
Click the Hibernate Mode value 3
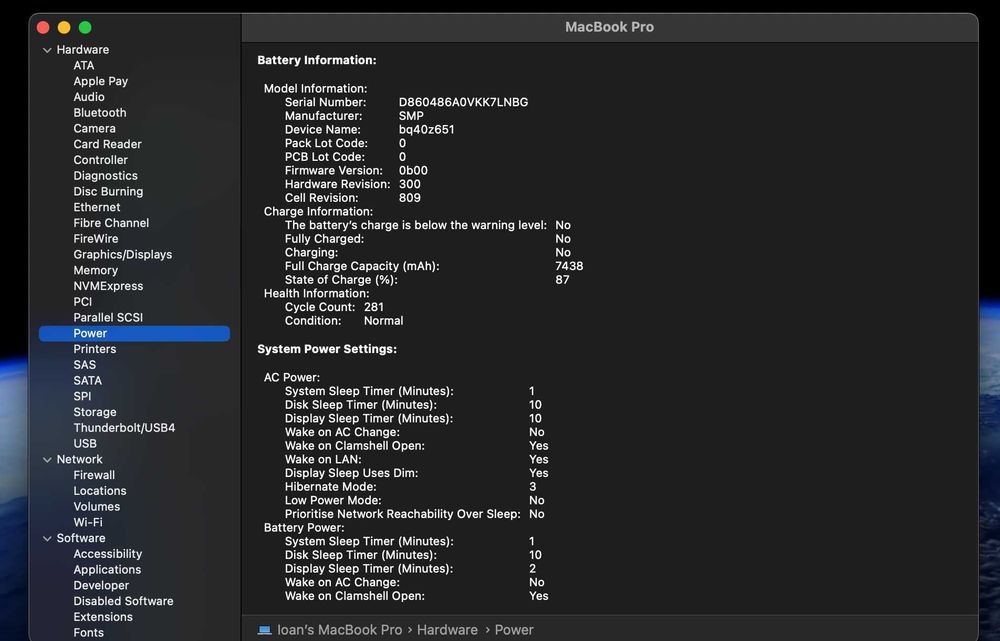point(533,487)
